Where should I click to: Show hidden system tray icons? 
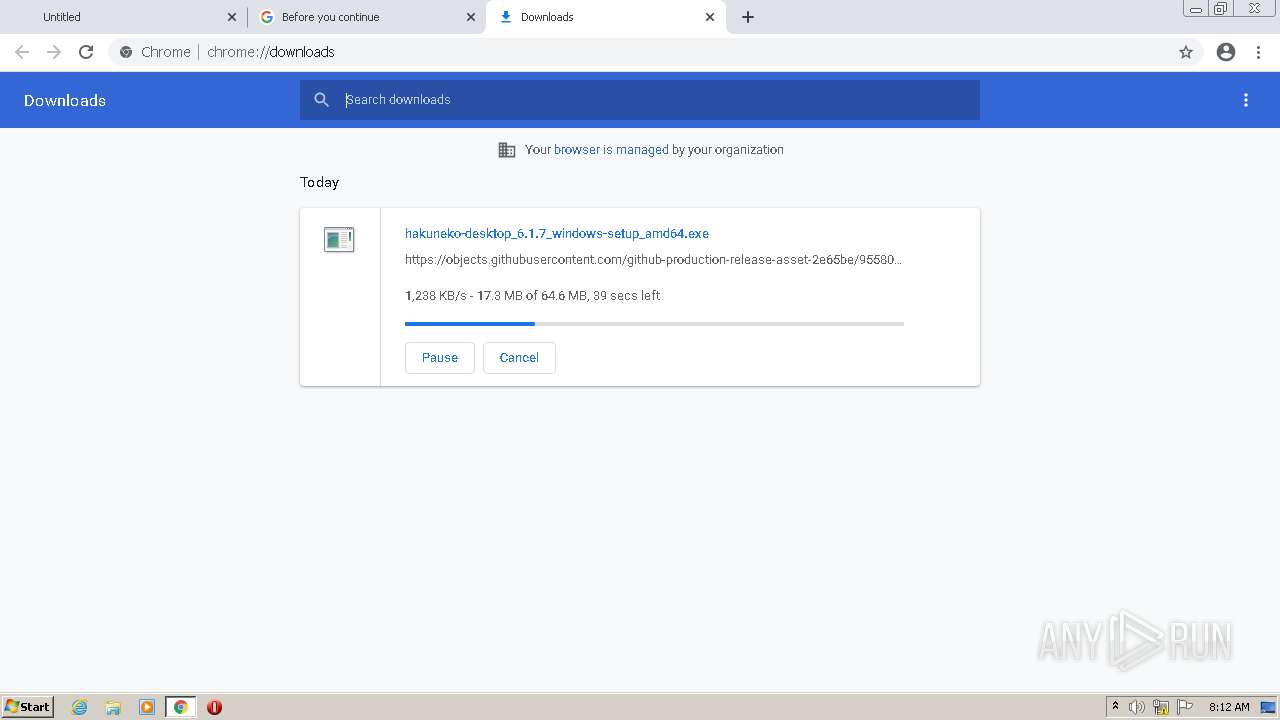pos(1115,707)
